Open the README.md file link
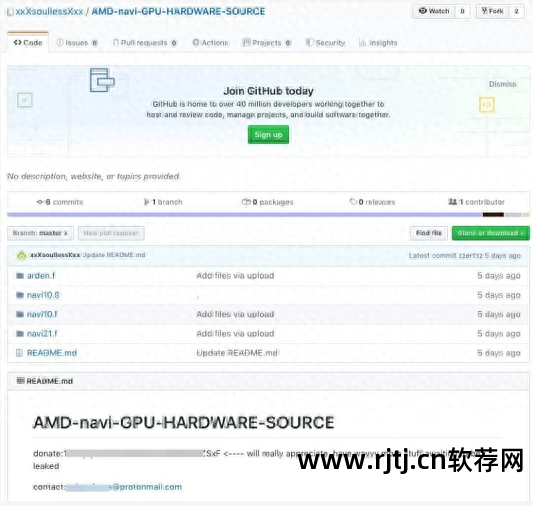 click(52, 353)
